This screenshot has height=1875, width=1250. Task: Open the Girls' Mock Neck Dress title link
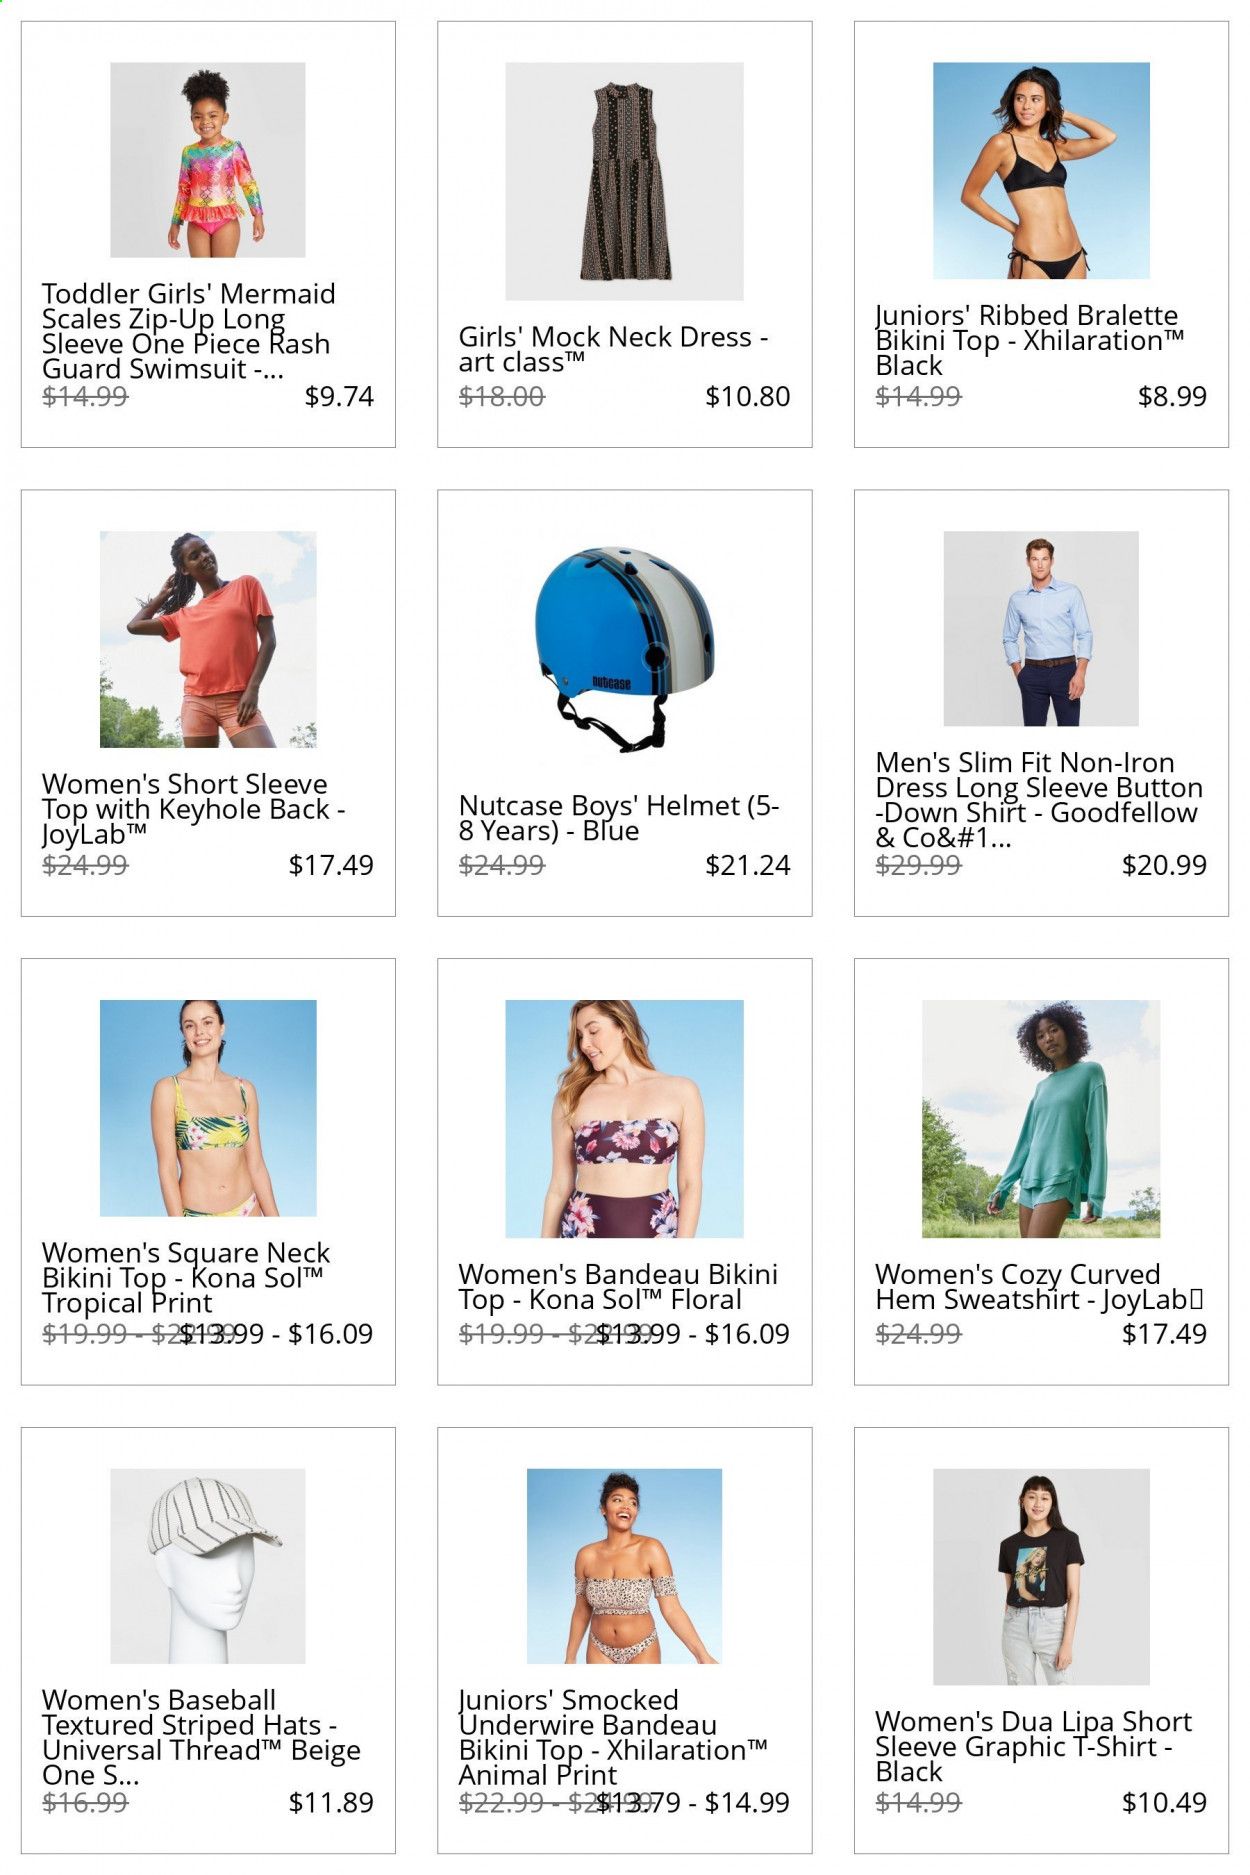point(614,349)
